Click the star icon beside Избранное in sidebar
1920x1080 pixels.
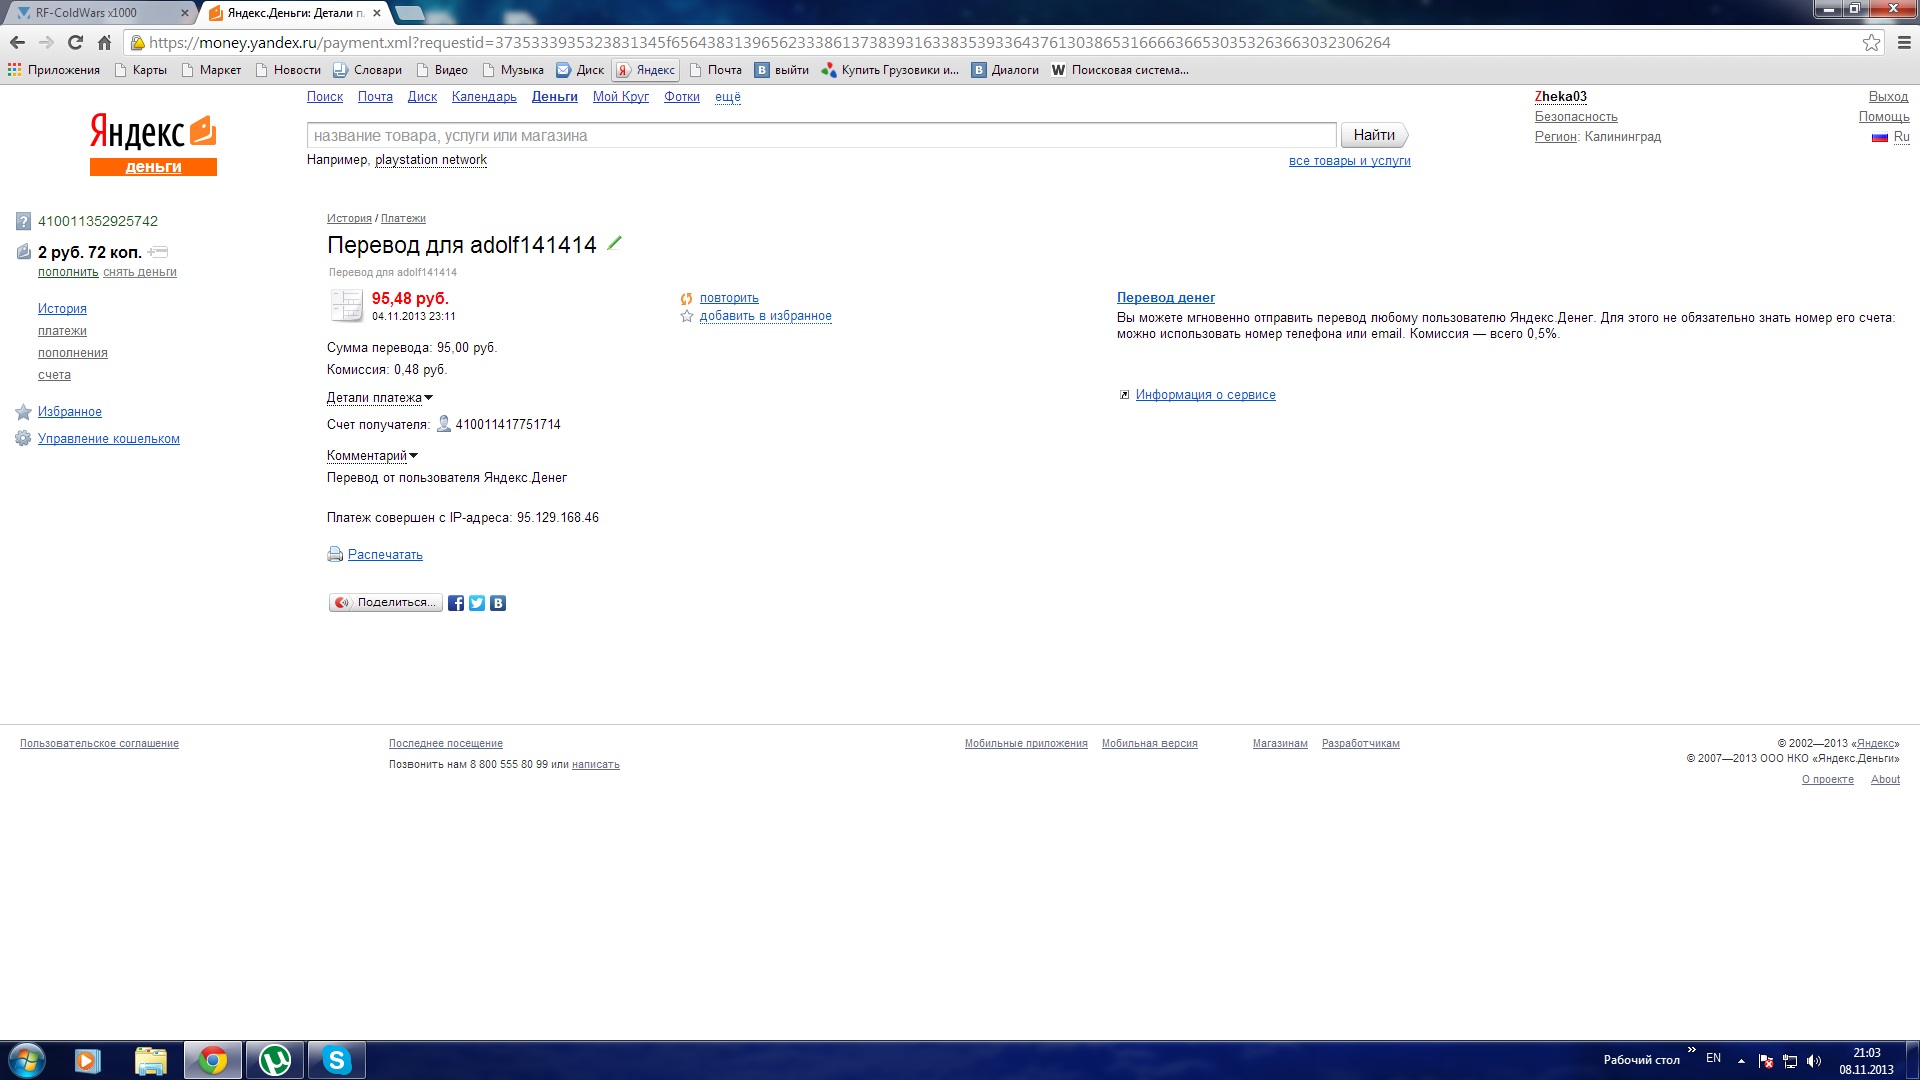(23, 412)
